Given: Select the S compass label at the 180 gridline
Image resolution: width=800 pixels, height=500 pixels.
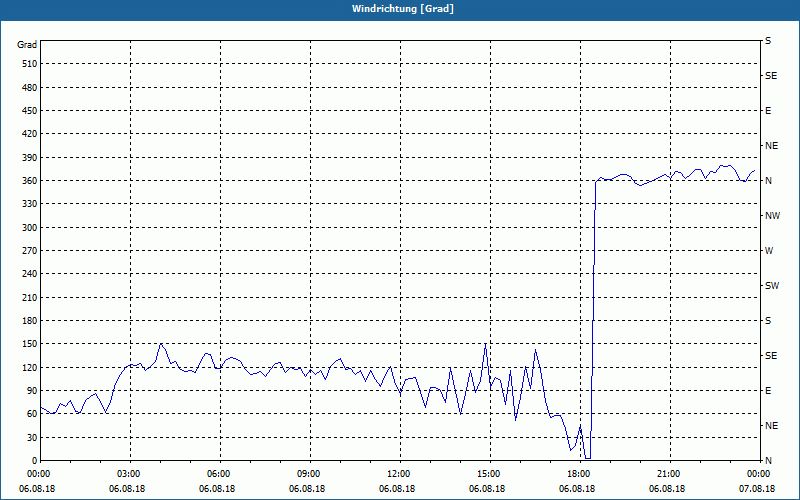Looking at the screenshot, I should [x=768, y=321].
